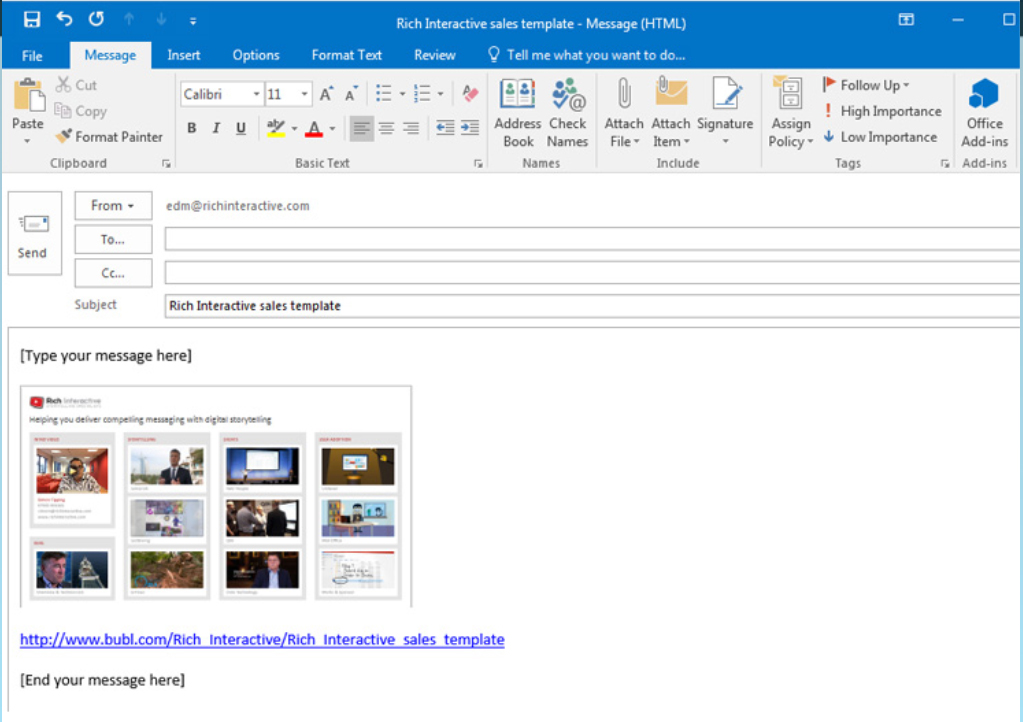
Task: Open the Attach File menu
Action: tap(624, 113)
